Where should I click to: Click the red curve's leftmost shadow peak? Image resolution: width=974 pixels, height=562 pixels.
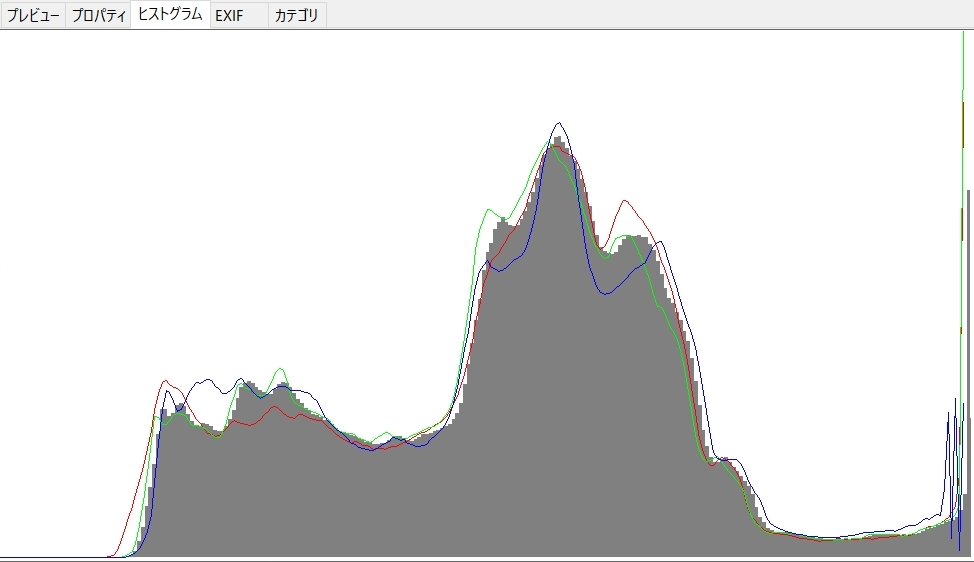[x=167, y=381]
